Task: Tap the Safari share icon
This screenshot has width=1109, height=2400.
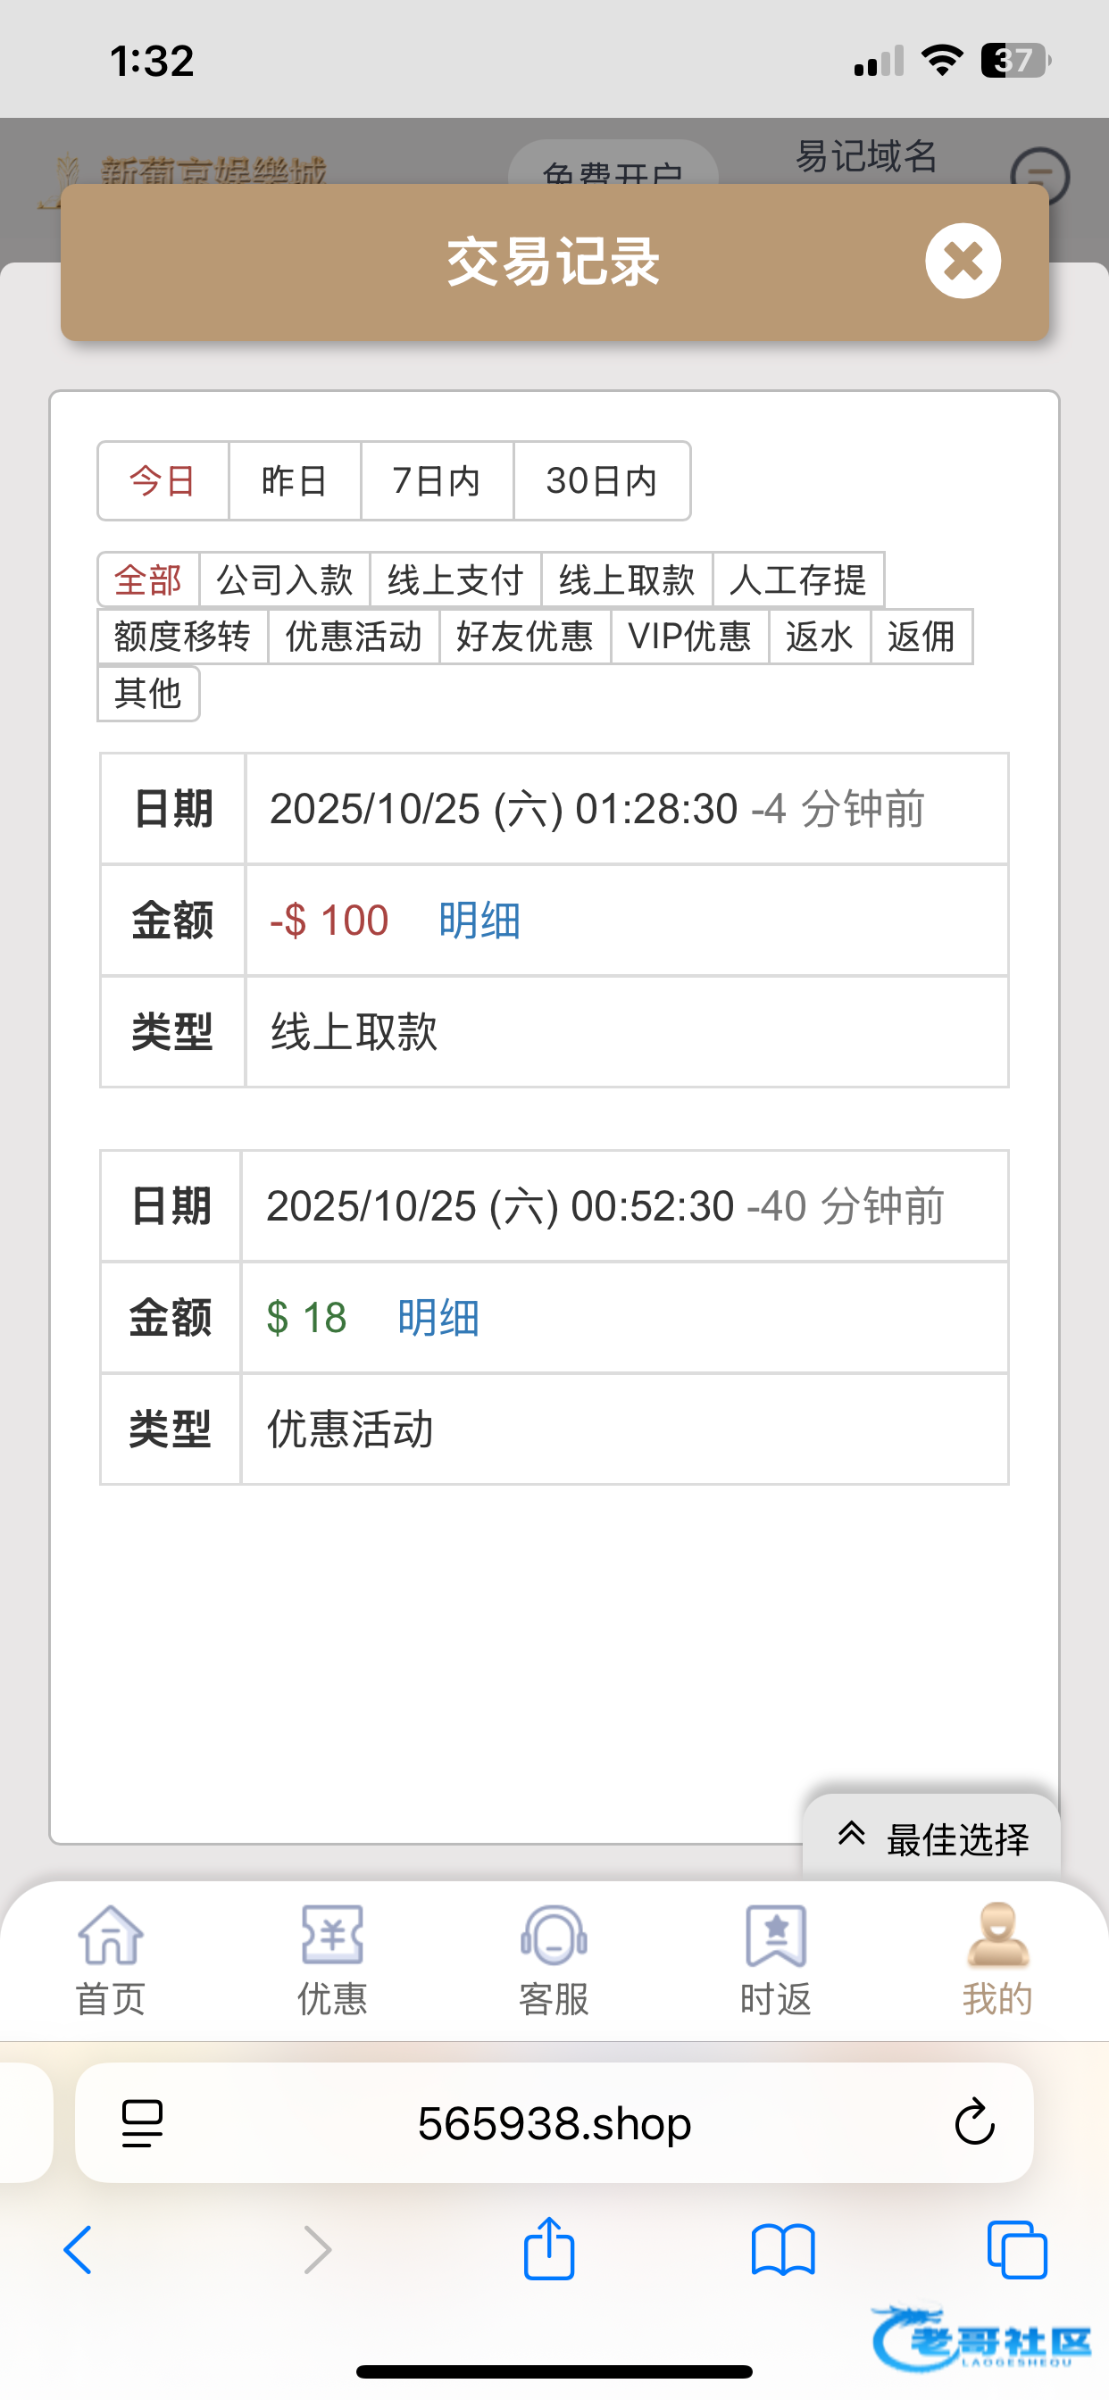Action: (x=549, y=2250)
